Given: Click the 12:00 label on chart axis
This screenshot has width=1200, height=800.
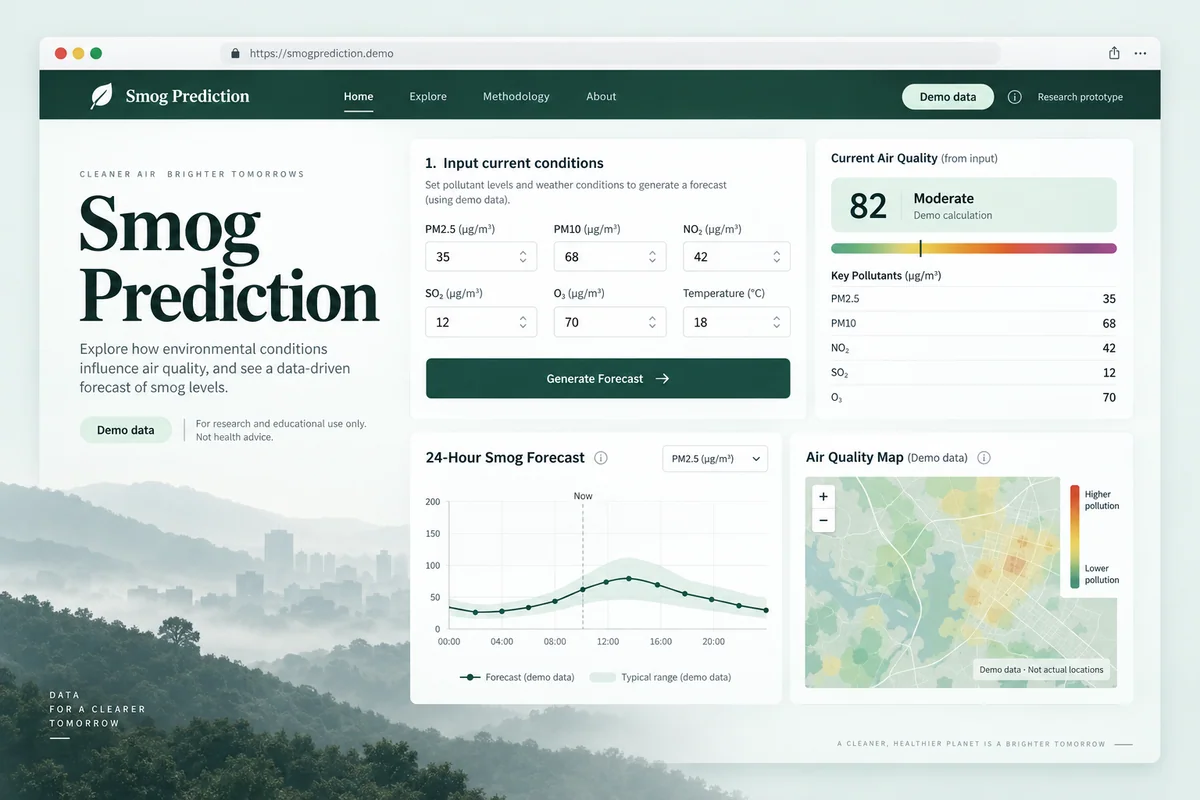Looking at the screenshot, I should pos(607,642).
